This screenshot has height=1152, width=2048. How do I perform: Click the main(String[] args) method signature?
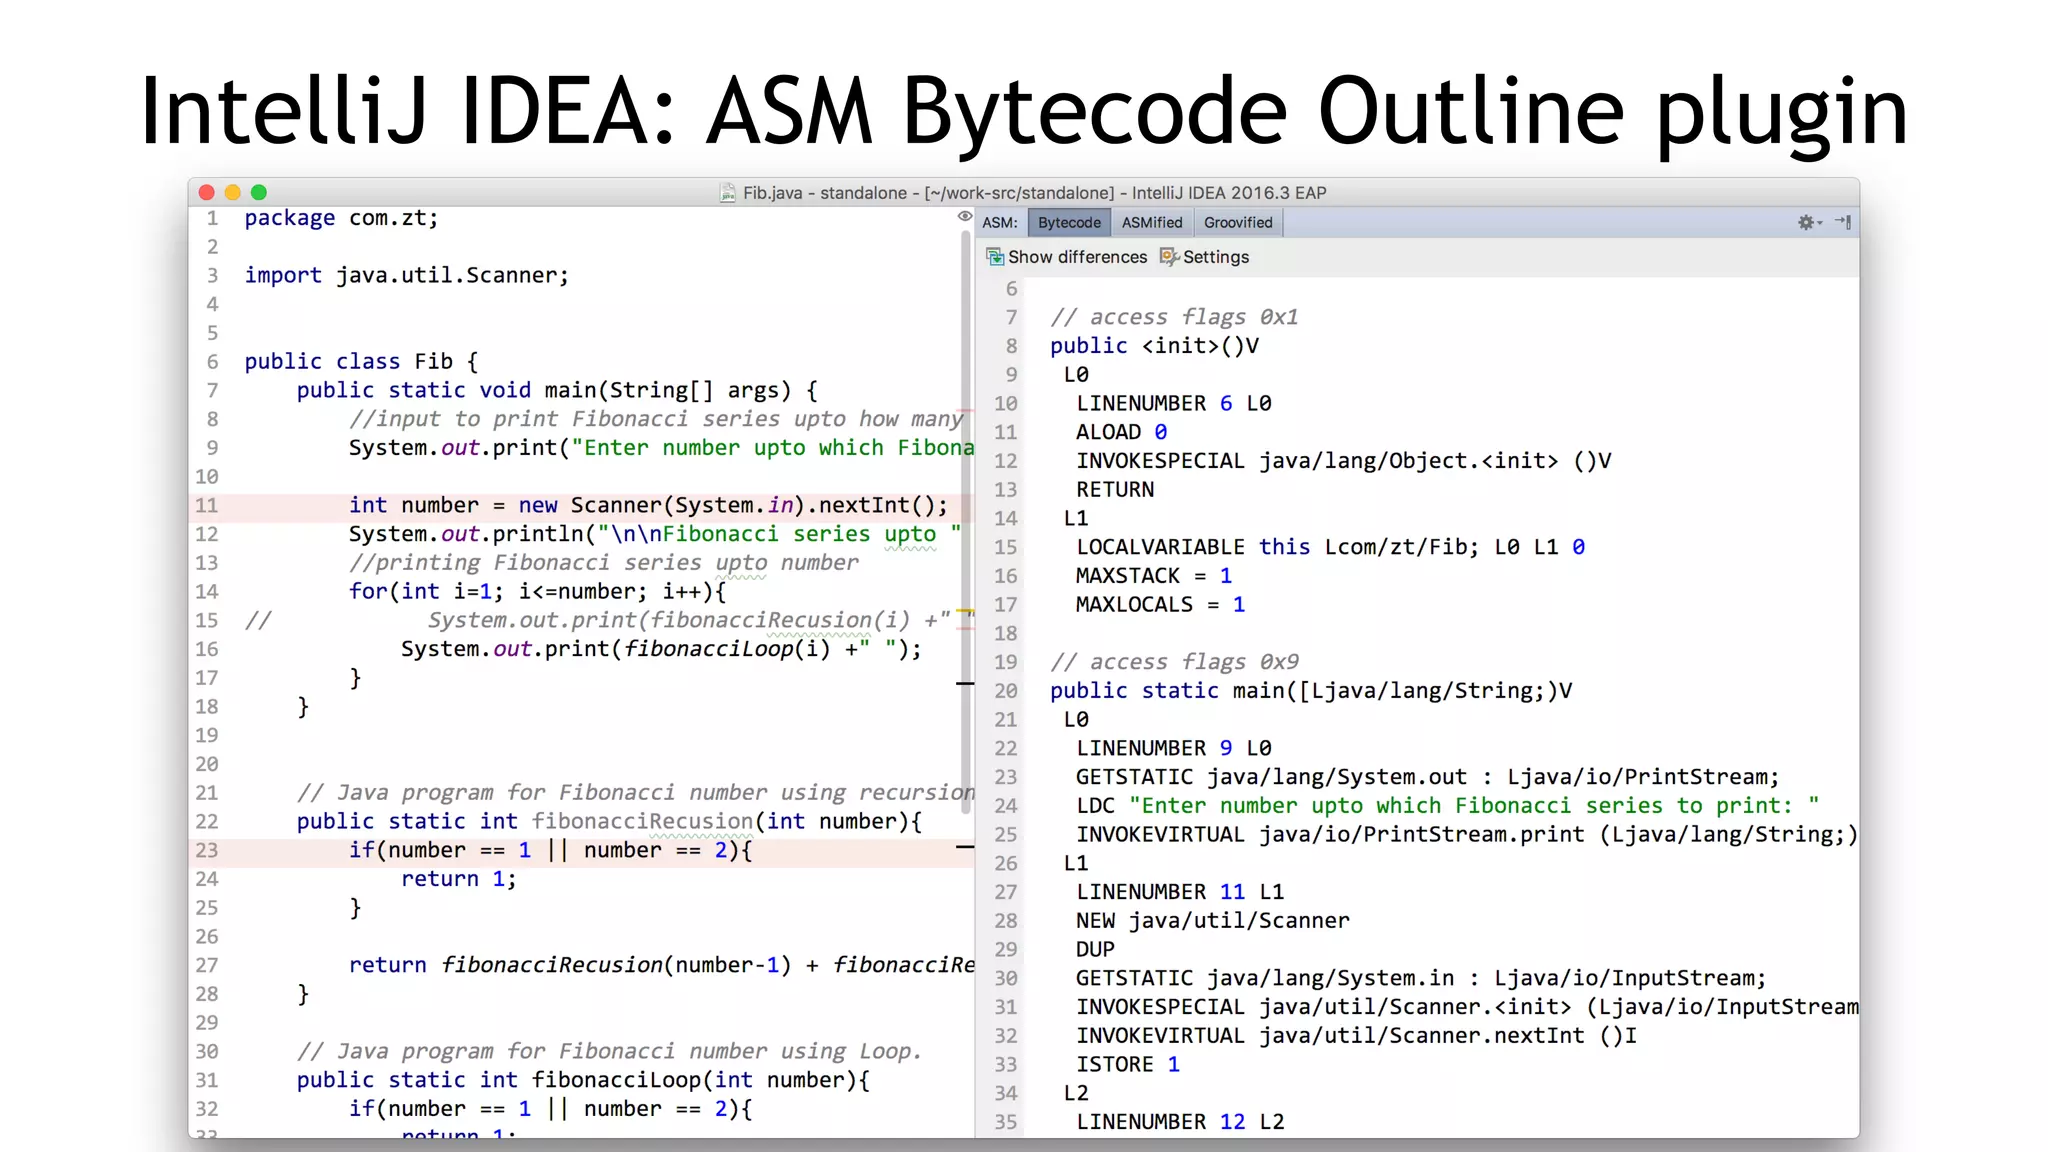point(557,390)
